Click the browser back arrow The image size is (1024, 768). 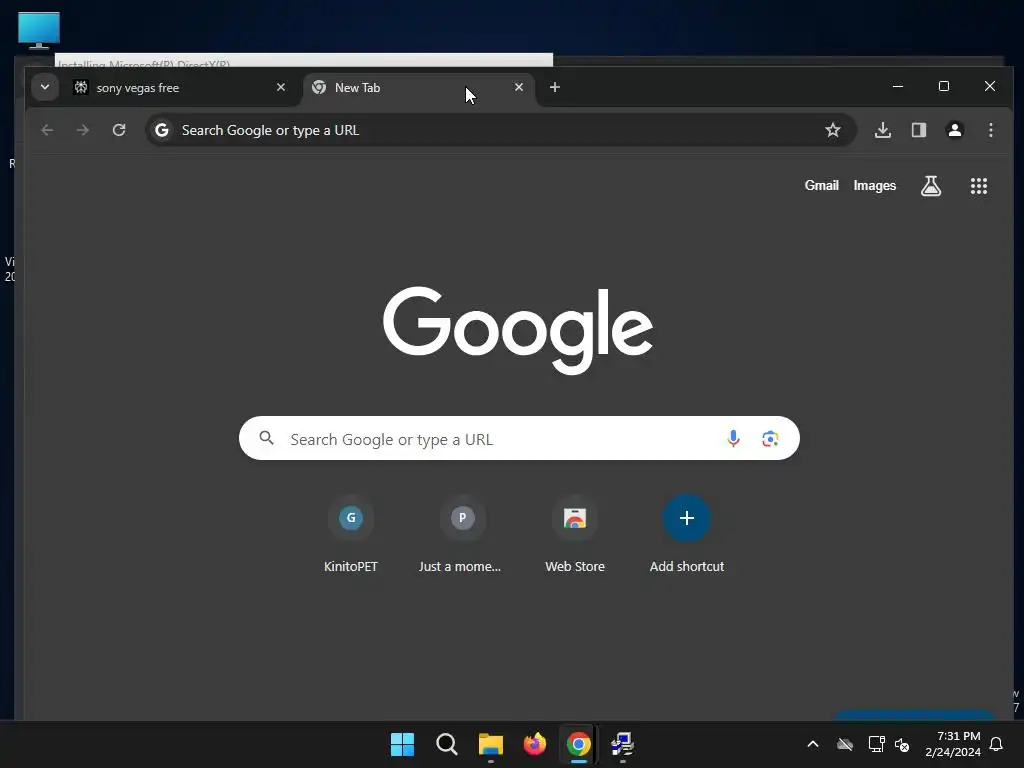tap(47, 130)
